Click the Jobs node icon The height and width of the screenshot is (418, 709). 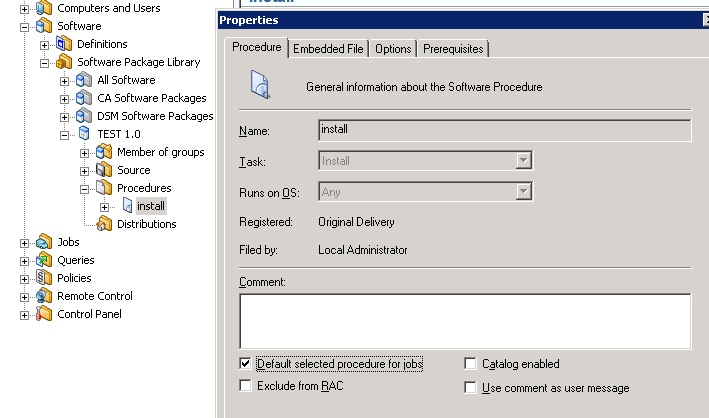(x=44, y=242)
